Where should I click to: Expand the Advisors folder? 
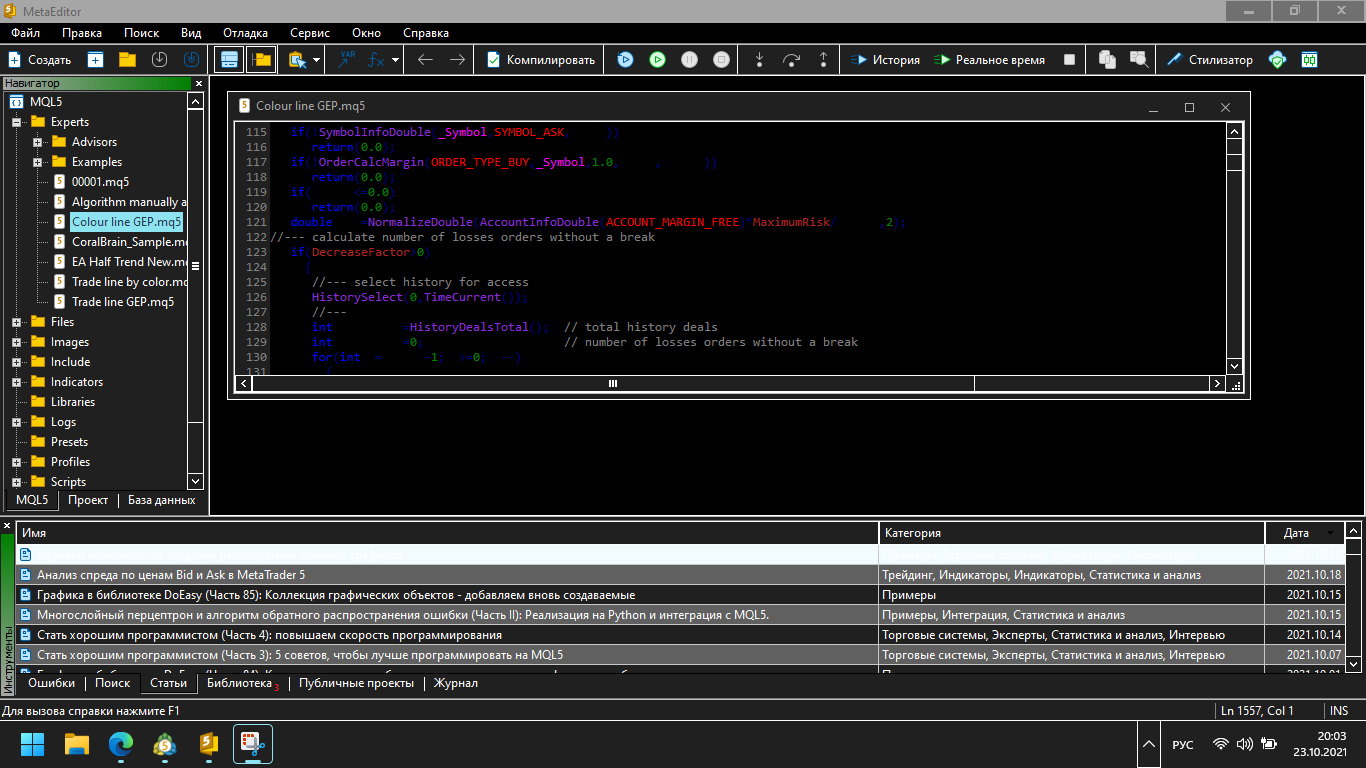point(37,142)
